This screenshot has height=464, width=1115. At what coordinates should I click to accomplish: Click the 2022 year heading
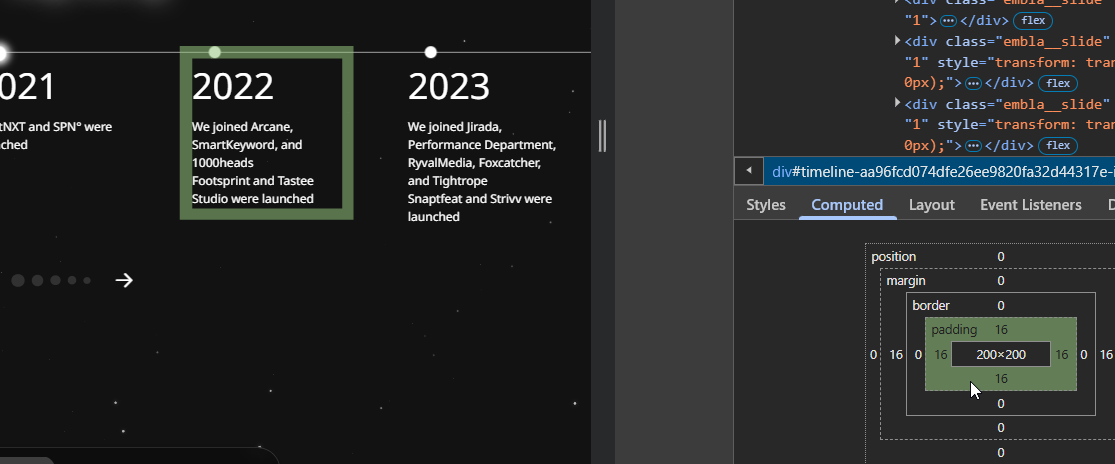point(233,87)
